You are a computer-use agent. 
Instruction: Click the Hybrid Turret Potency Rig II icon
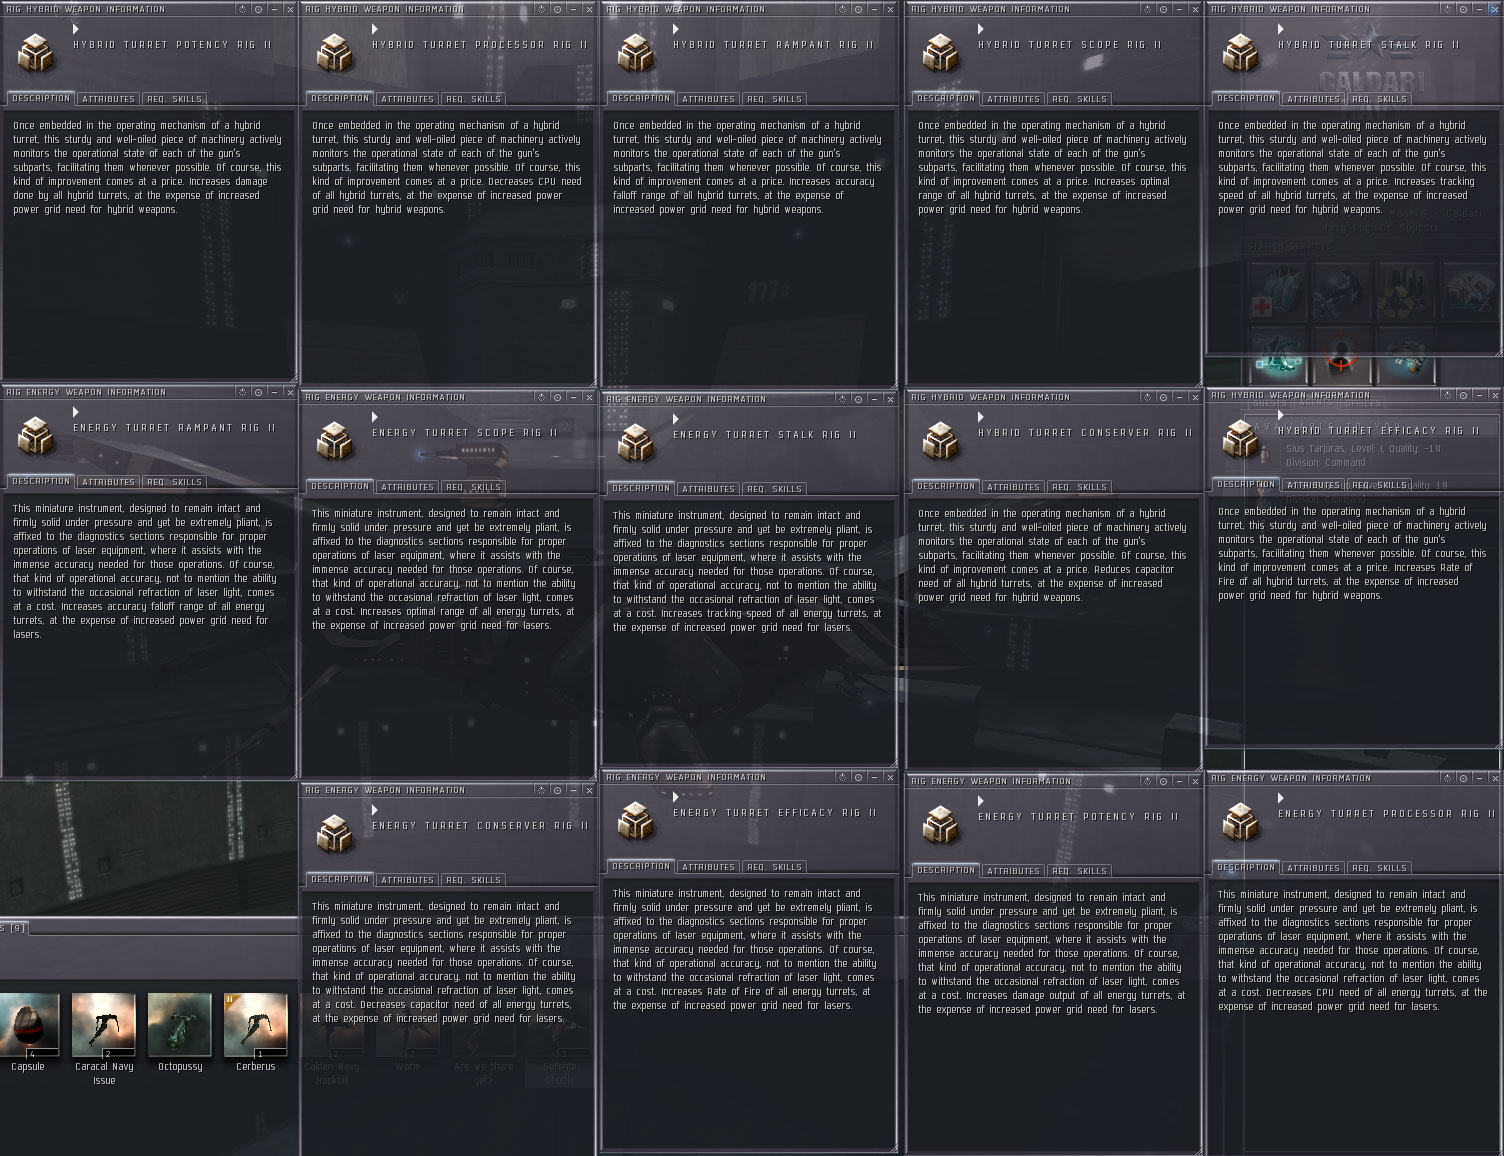click(x=35, y=53)
